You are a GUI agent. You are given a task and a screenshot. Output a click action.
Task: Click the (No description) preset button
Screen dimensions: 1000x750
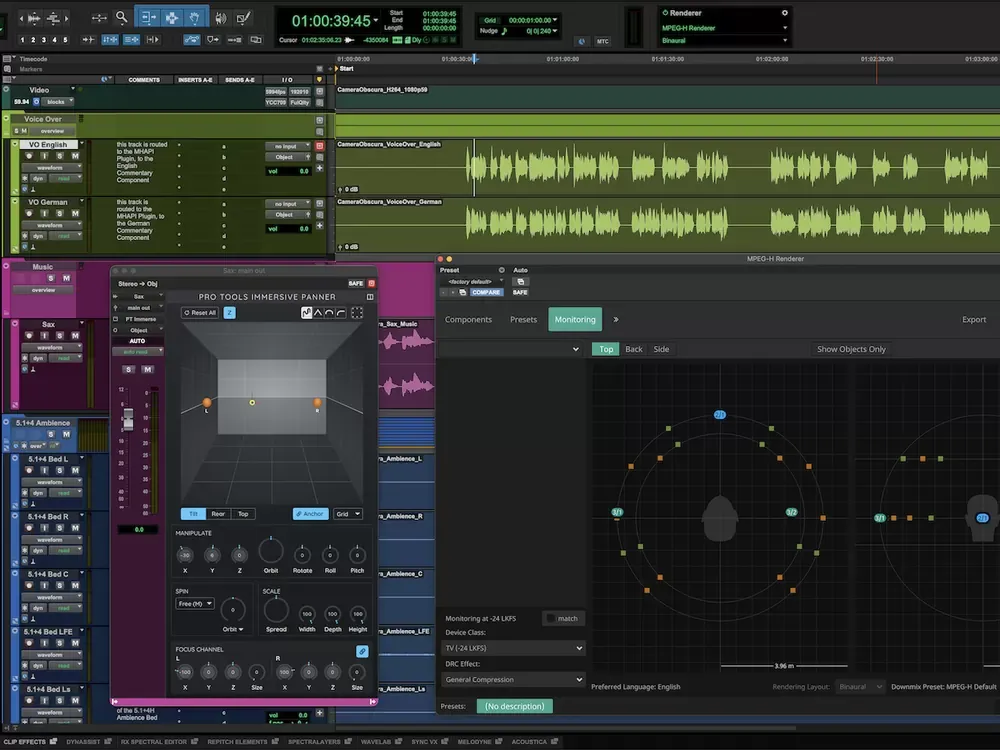click(515, 706)
